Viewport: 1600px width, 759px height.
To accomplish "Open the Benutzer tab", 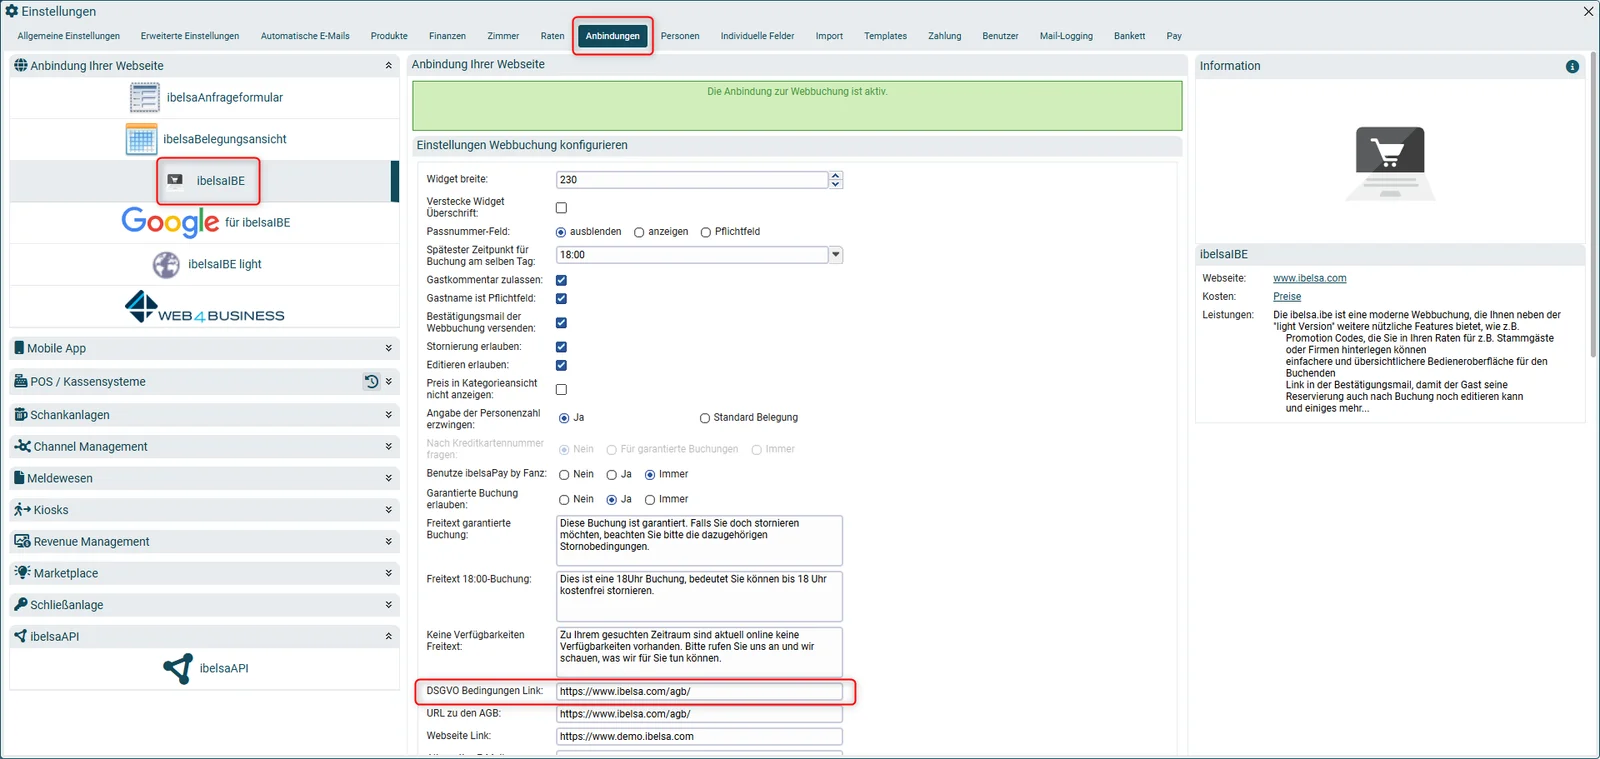I will [1000, 36].
